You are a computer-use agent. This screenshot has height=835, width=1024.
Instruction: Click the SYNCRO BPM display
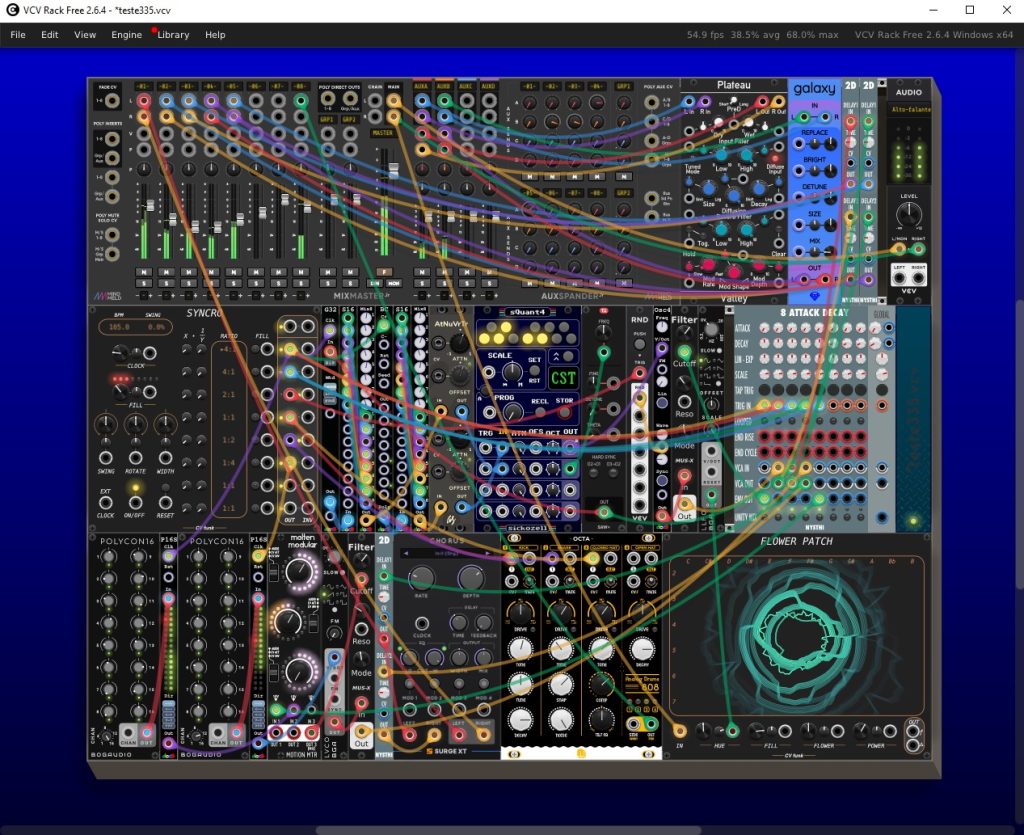[119, 326]
